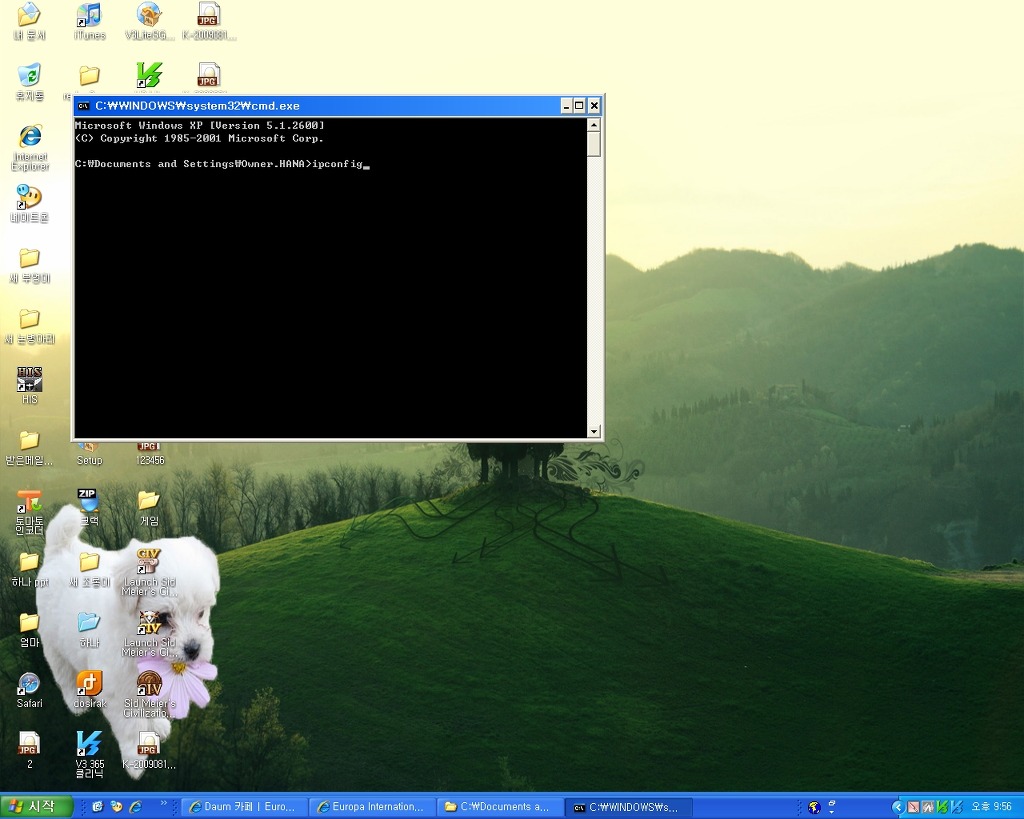Viewport: 1024px width, 819px height.
Task: Click the gray tray icon before green V3
Action: (x=927, y=807)
